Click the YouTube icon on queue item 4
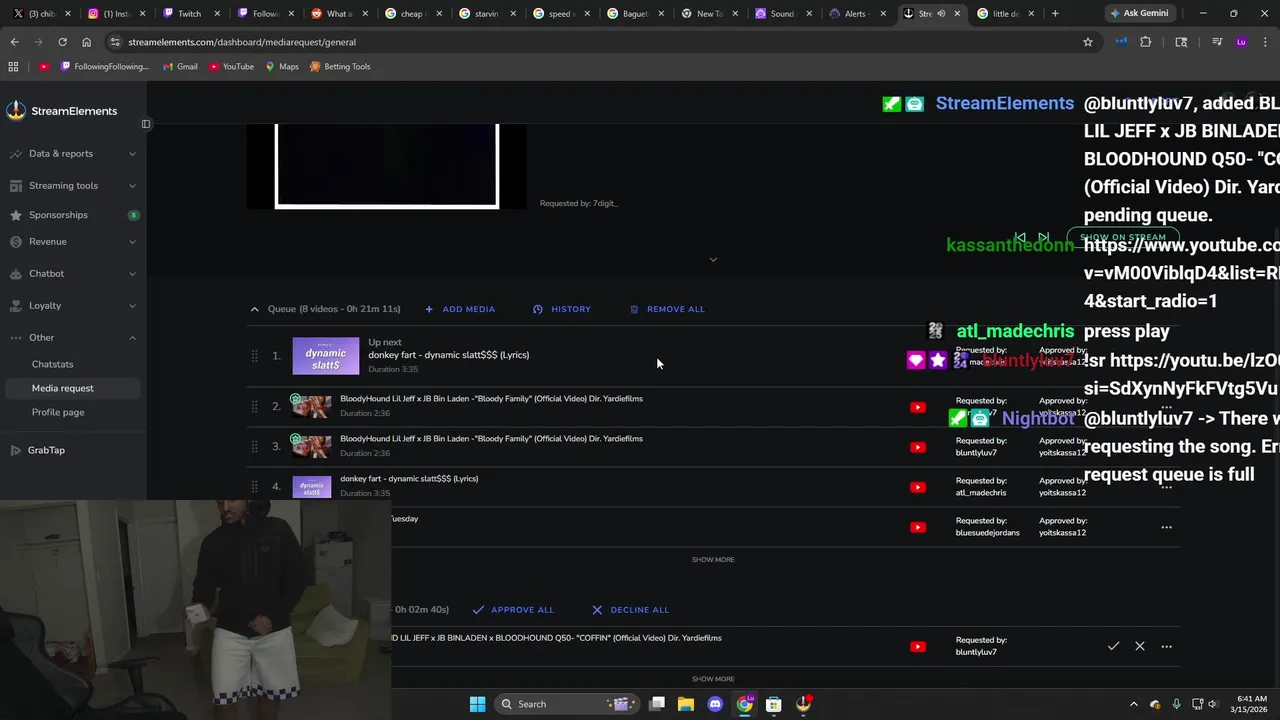Viewport: 1280px width, 720px height. point(918,487)
